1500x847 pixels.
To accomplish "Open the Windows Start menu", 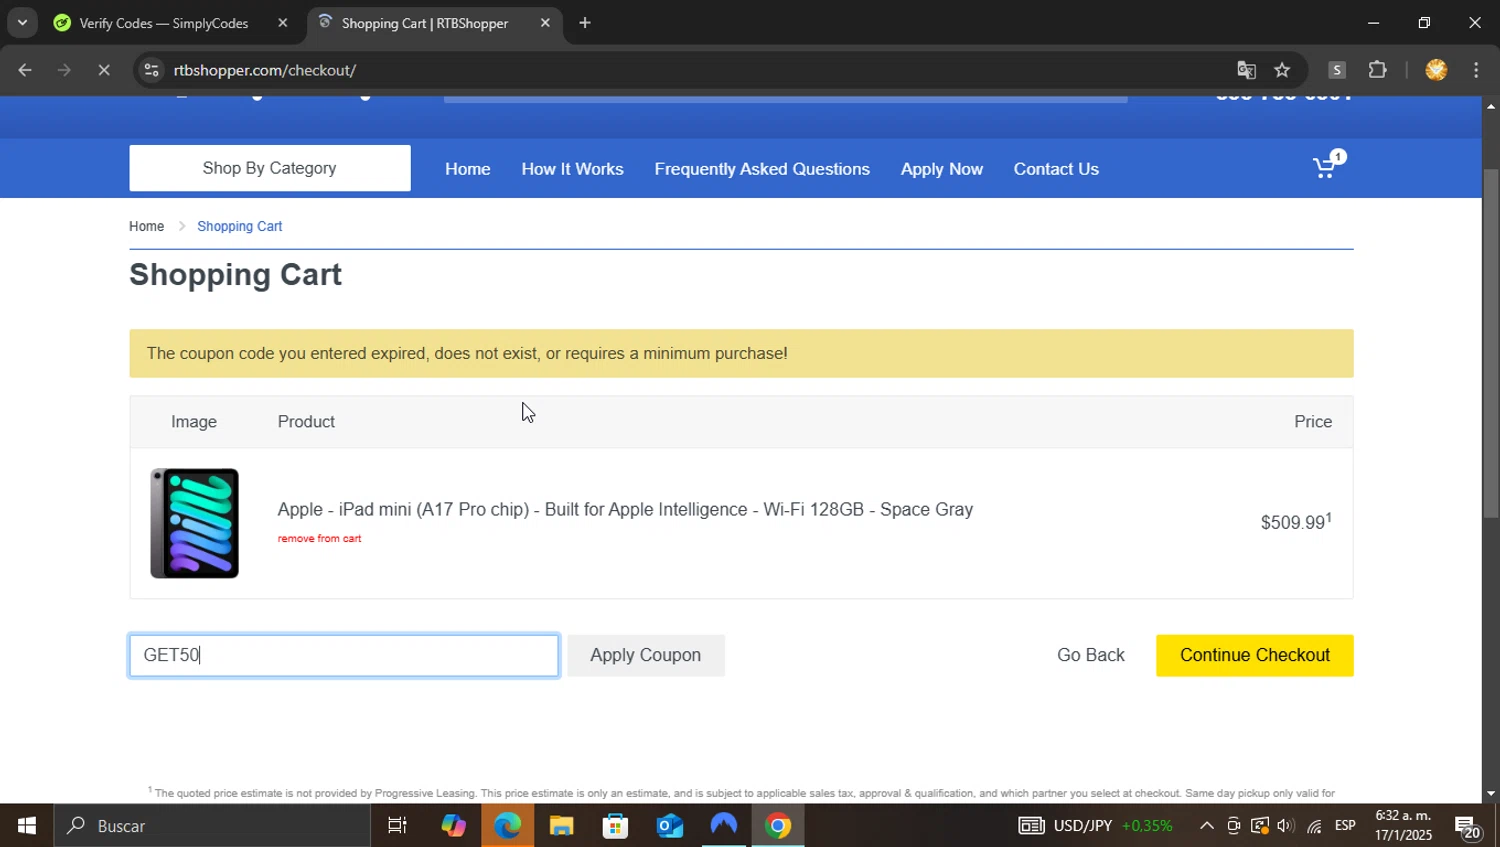I will tap(26, 826).
